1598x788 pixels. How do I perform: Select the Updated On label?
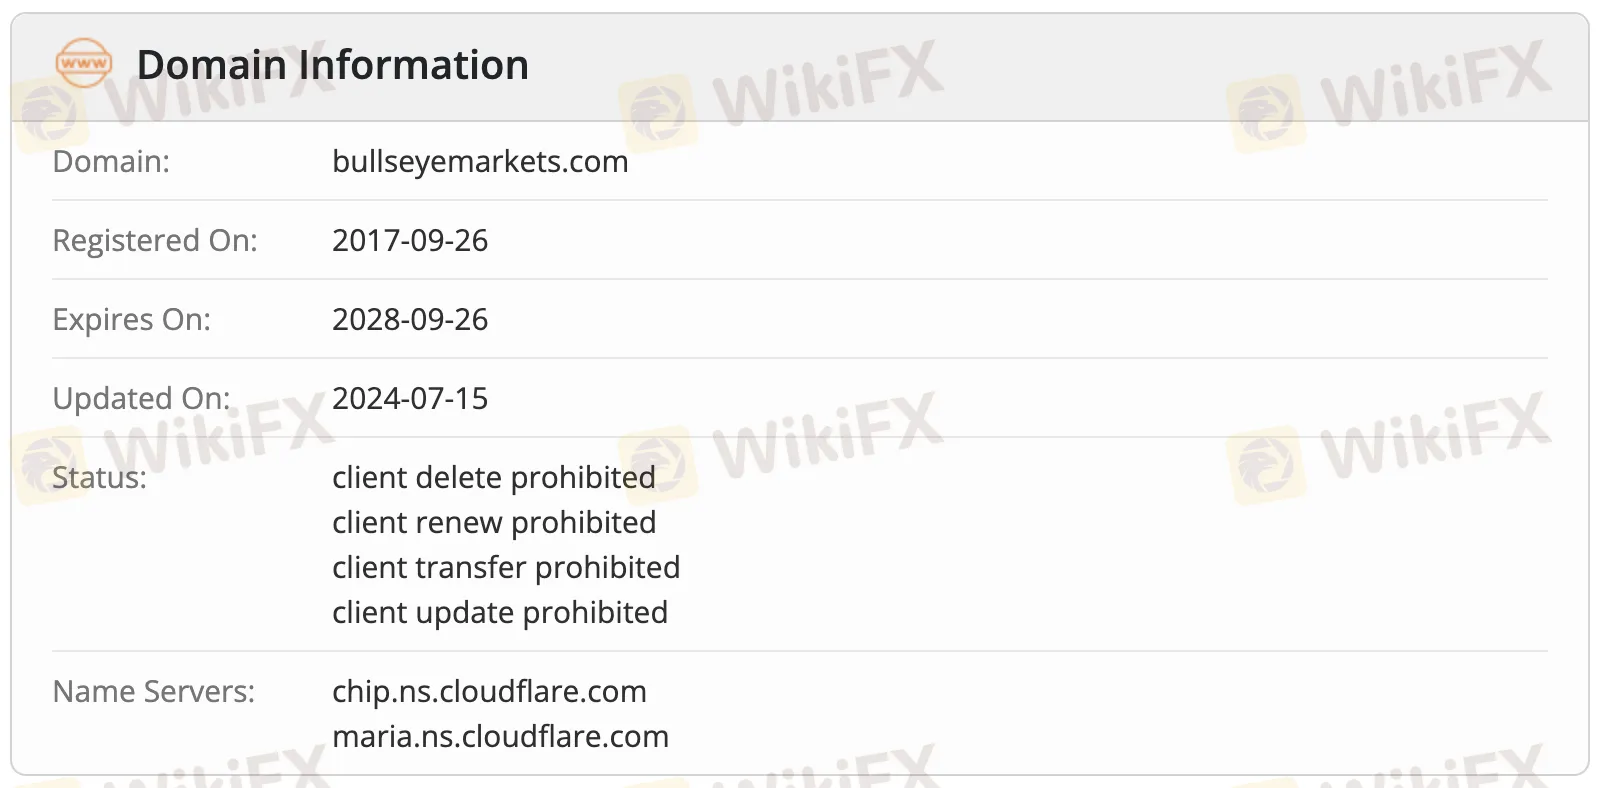(x=141, y=398)
